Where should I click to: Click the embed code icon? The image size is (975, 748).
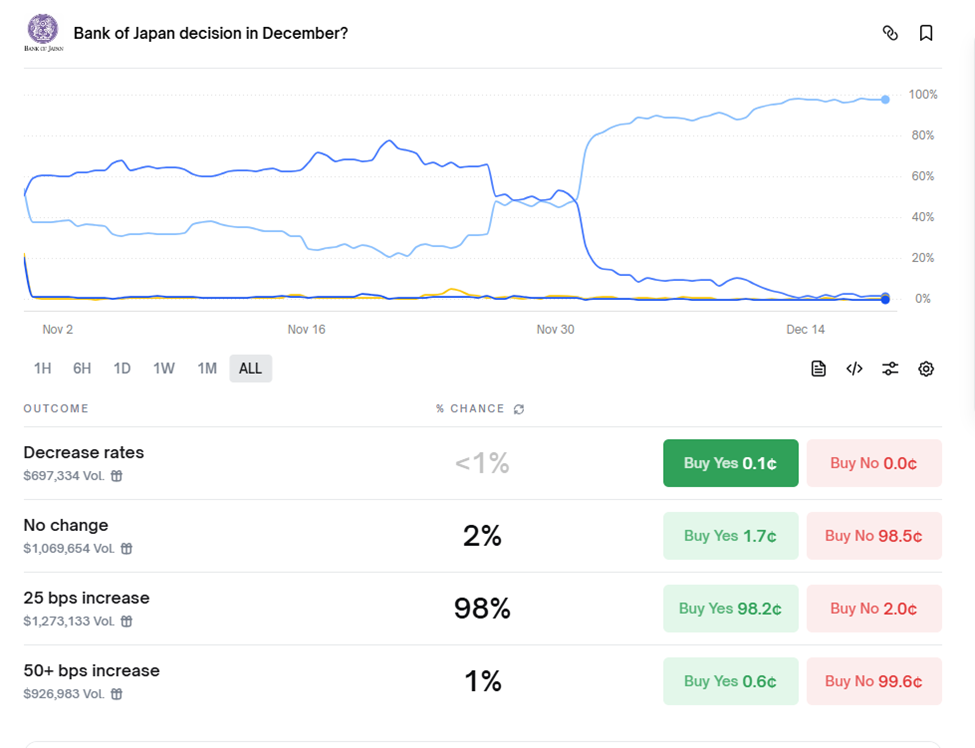(x=854, y=369)
